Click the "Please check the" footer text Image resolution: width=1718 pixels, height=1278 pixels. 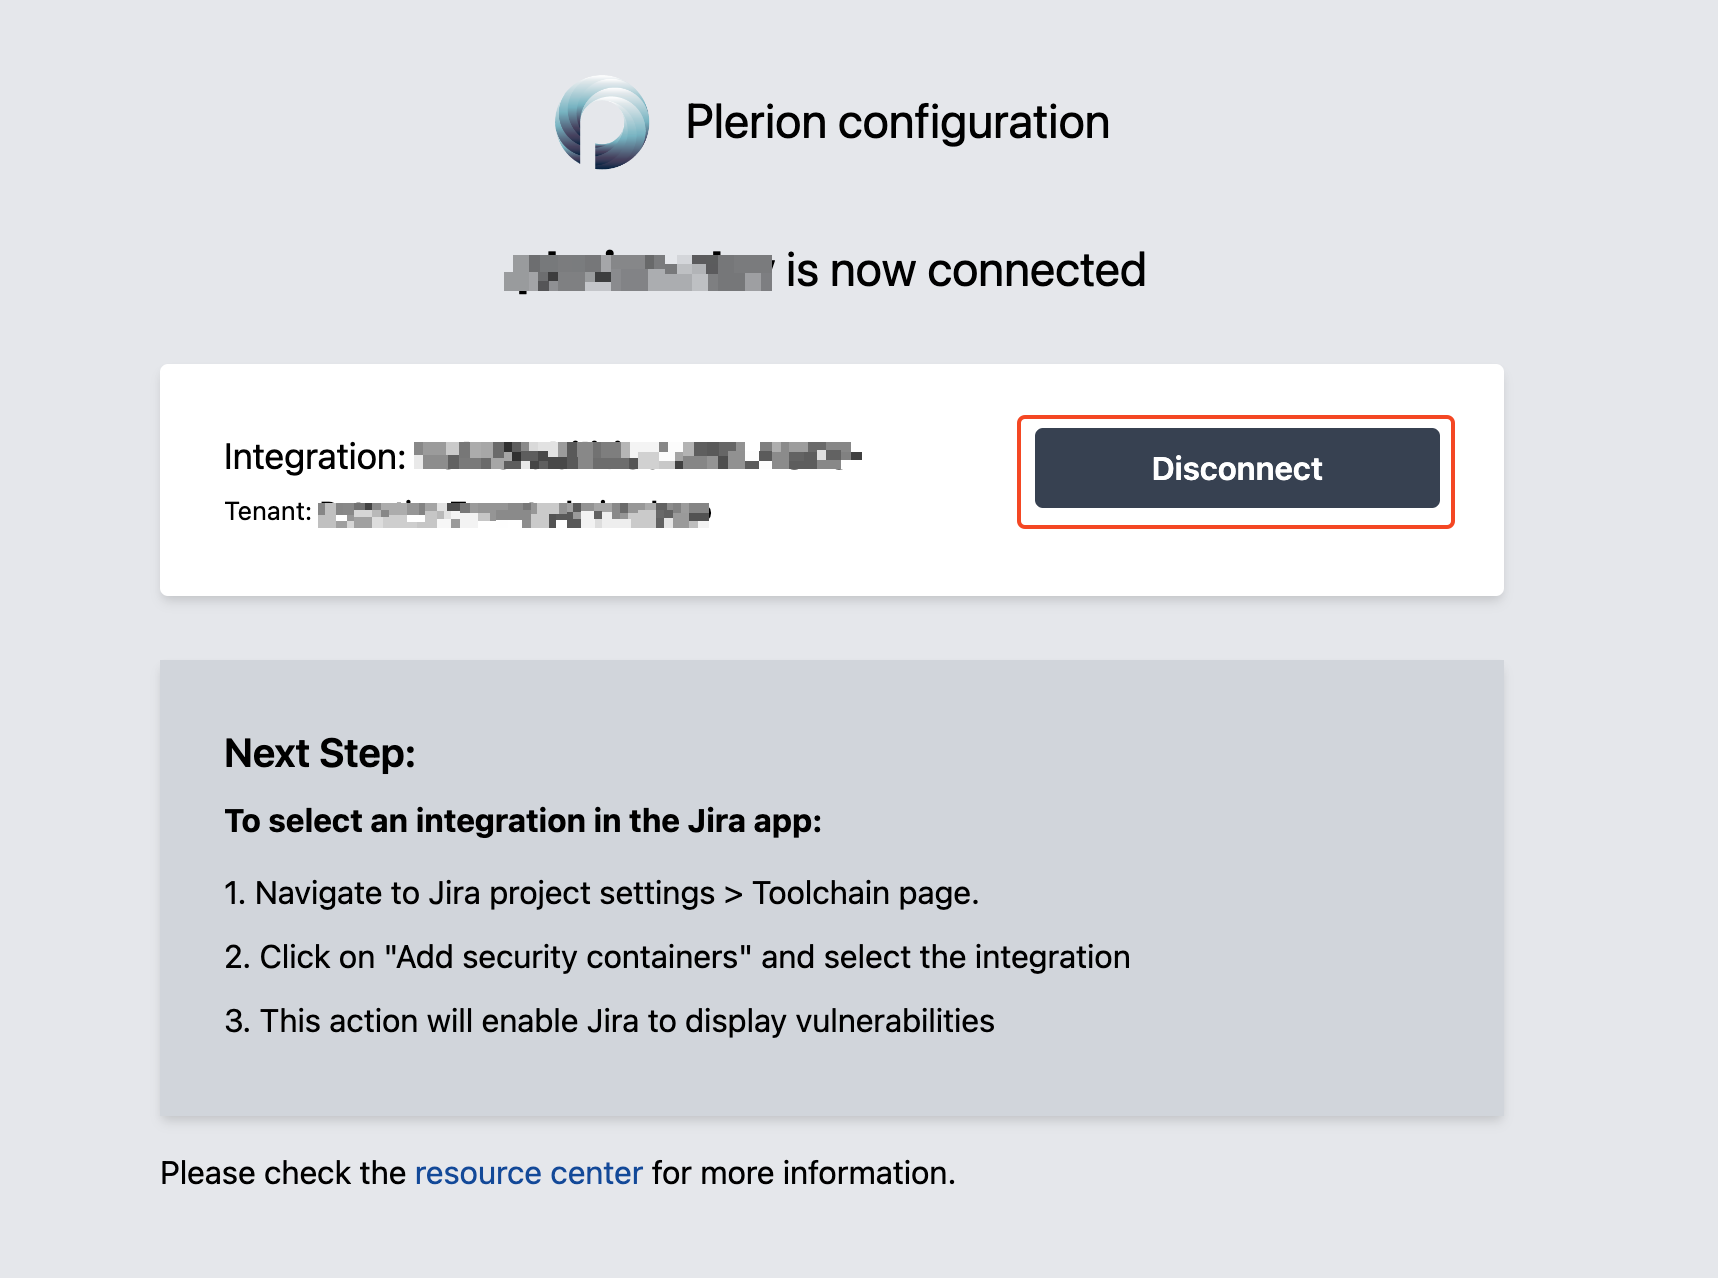283,1172
